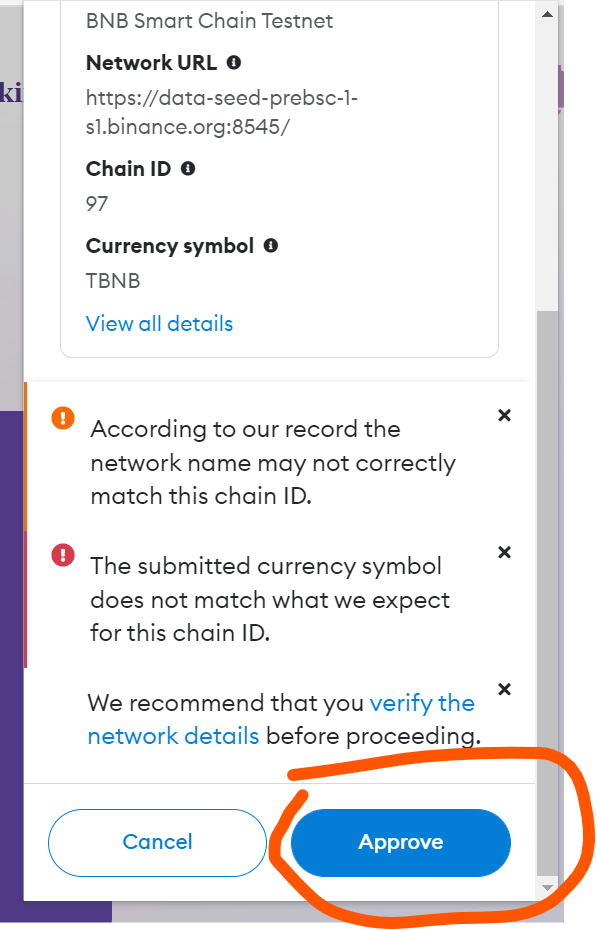Click the Chain ID info icon

pyautogui.click(x=188, y=168)
